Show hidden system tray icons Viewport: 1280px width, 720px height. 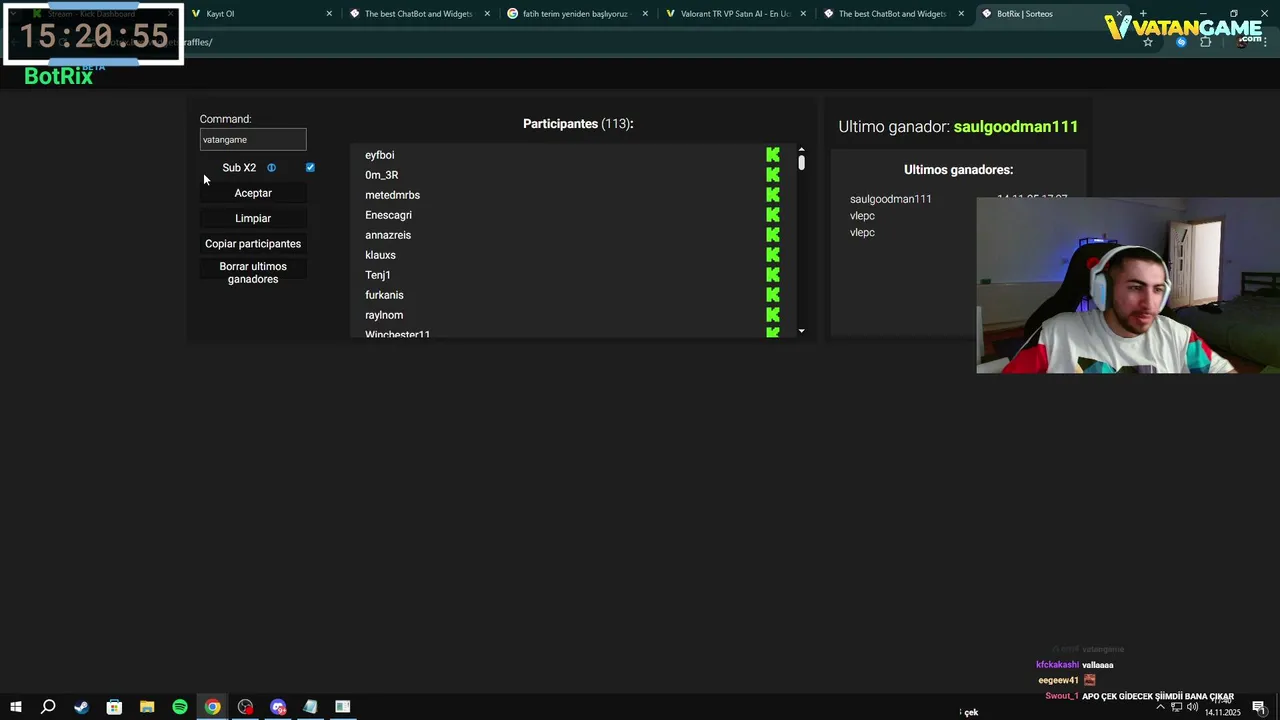pos(1160,707)
